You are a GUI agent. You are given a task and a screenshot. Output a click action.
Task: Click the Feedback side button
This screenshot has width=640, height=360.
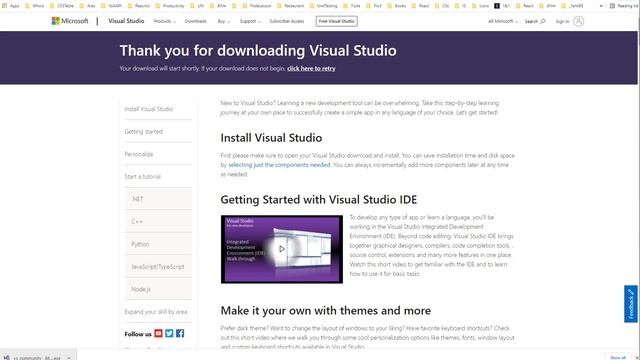631,304
